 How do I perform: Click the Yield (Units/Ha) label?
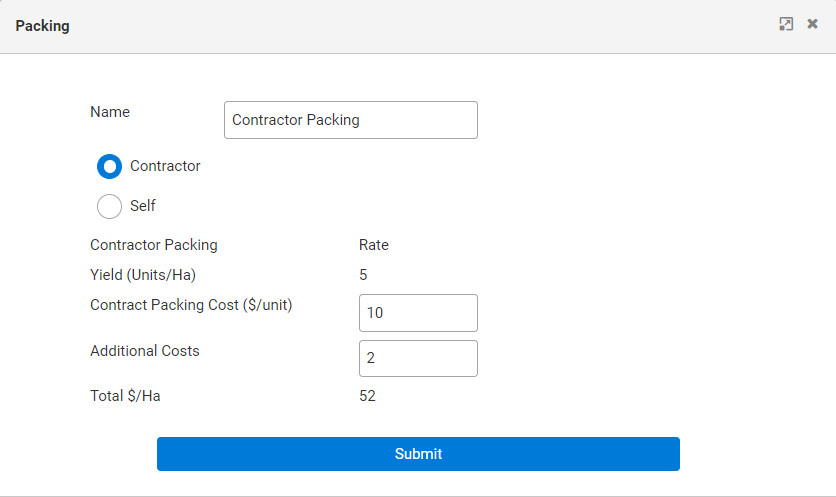tap(150, 275)
